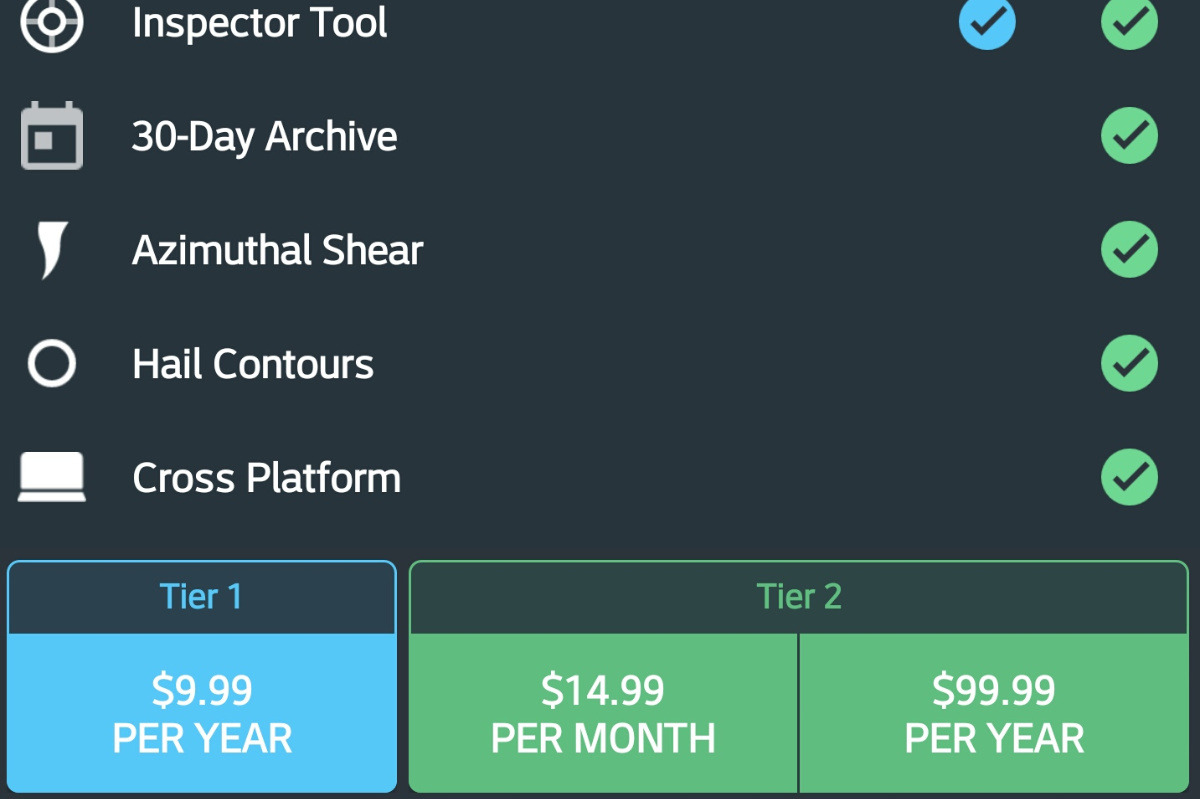Click green checkmark beside Cross Platform

(1129, 477)
